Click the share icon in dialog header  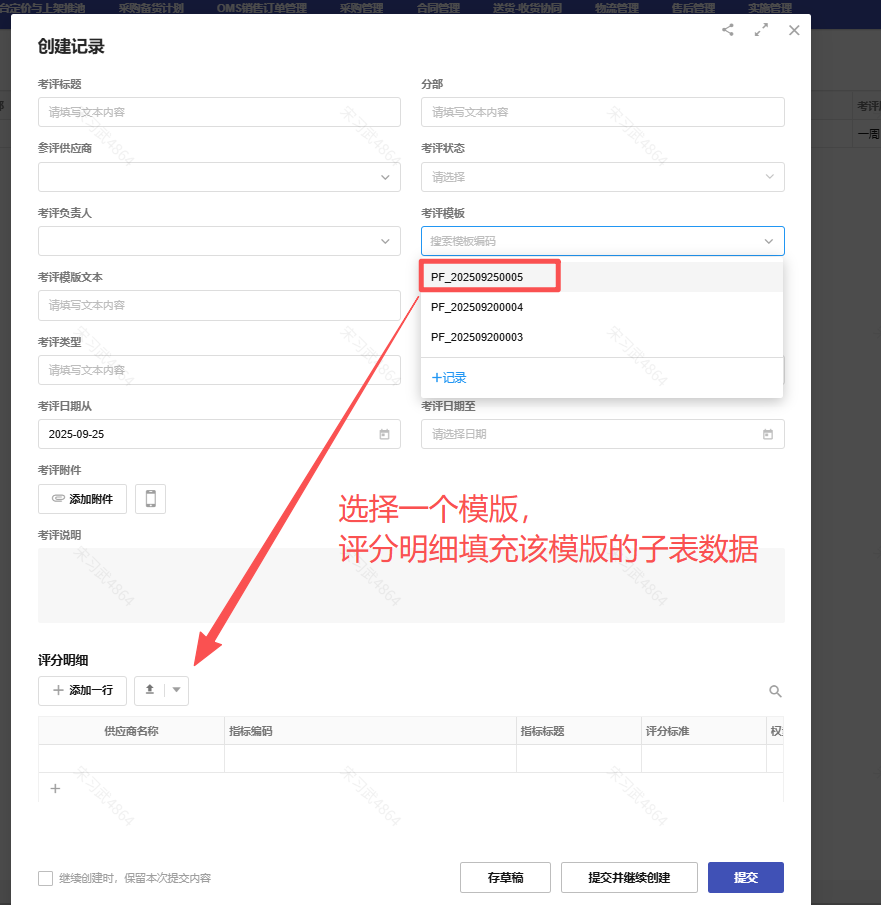click(728, 30)
